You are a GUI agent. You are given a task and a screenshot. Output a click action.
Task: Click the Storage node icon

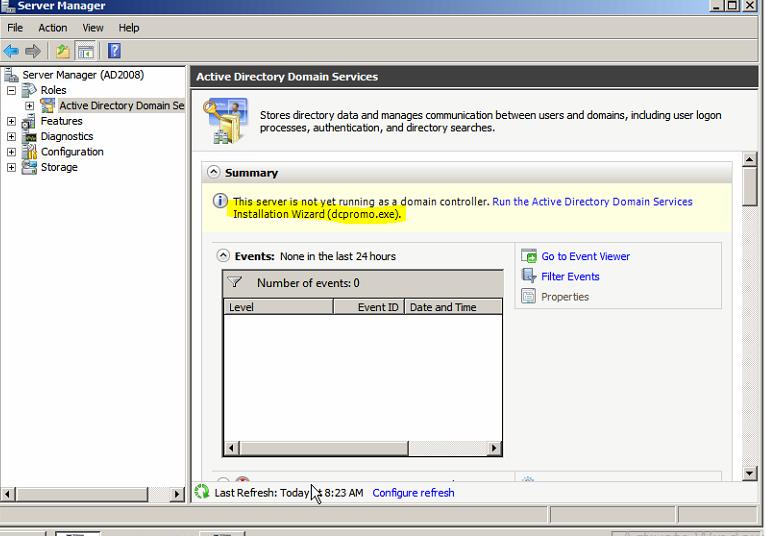[29, 167]
